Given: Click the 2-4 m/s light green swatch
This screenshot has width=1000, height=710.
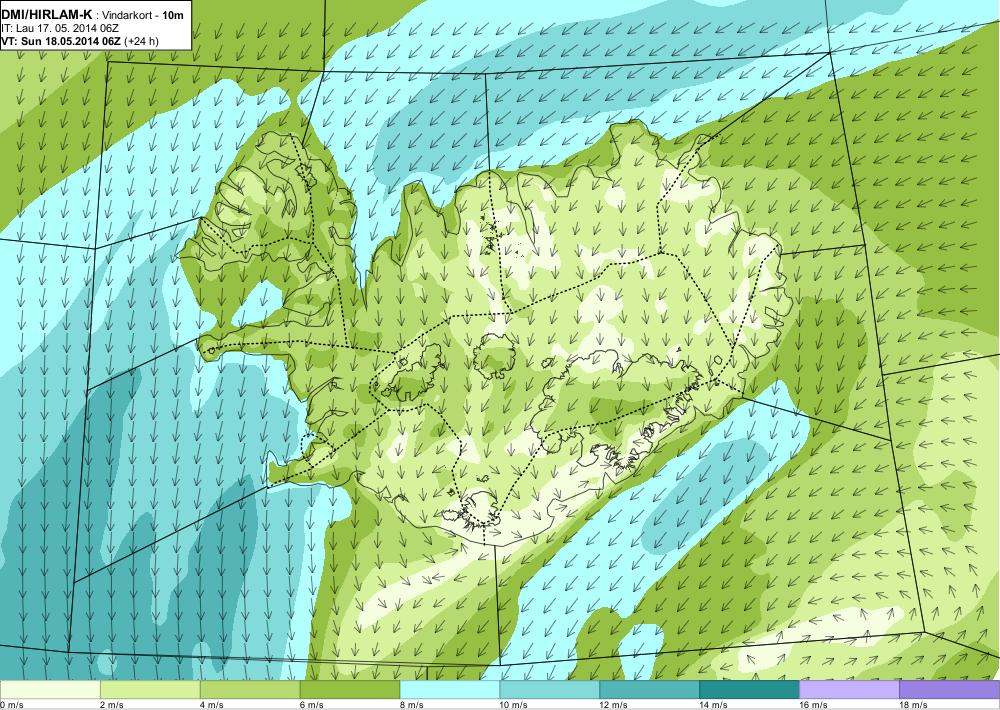Looking at the screenshot, I should [x=151, y=690].
